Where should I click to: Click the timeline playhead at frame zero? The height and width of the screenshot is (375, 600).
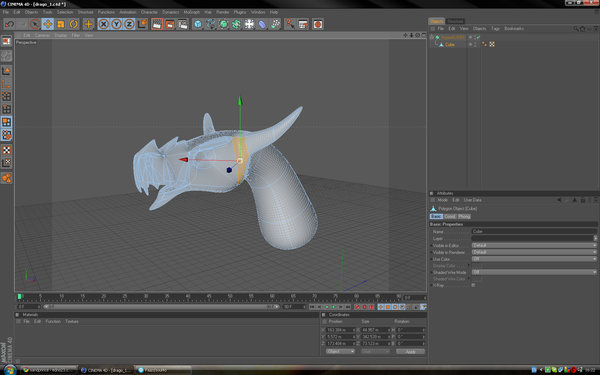[x=20, y=296]
